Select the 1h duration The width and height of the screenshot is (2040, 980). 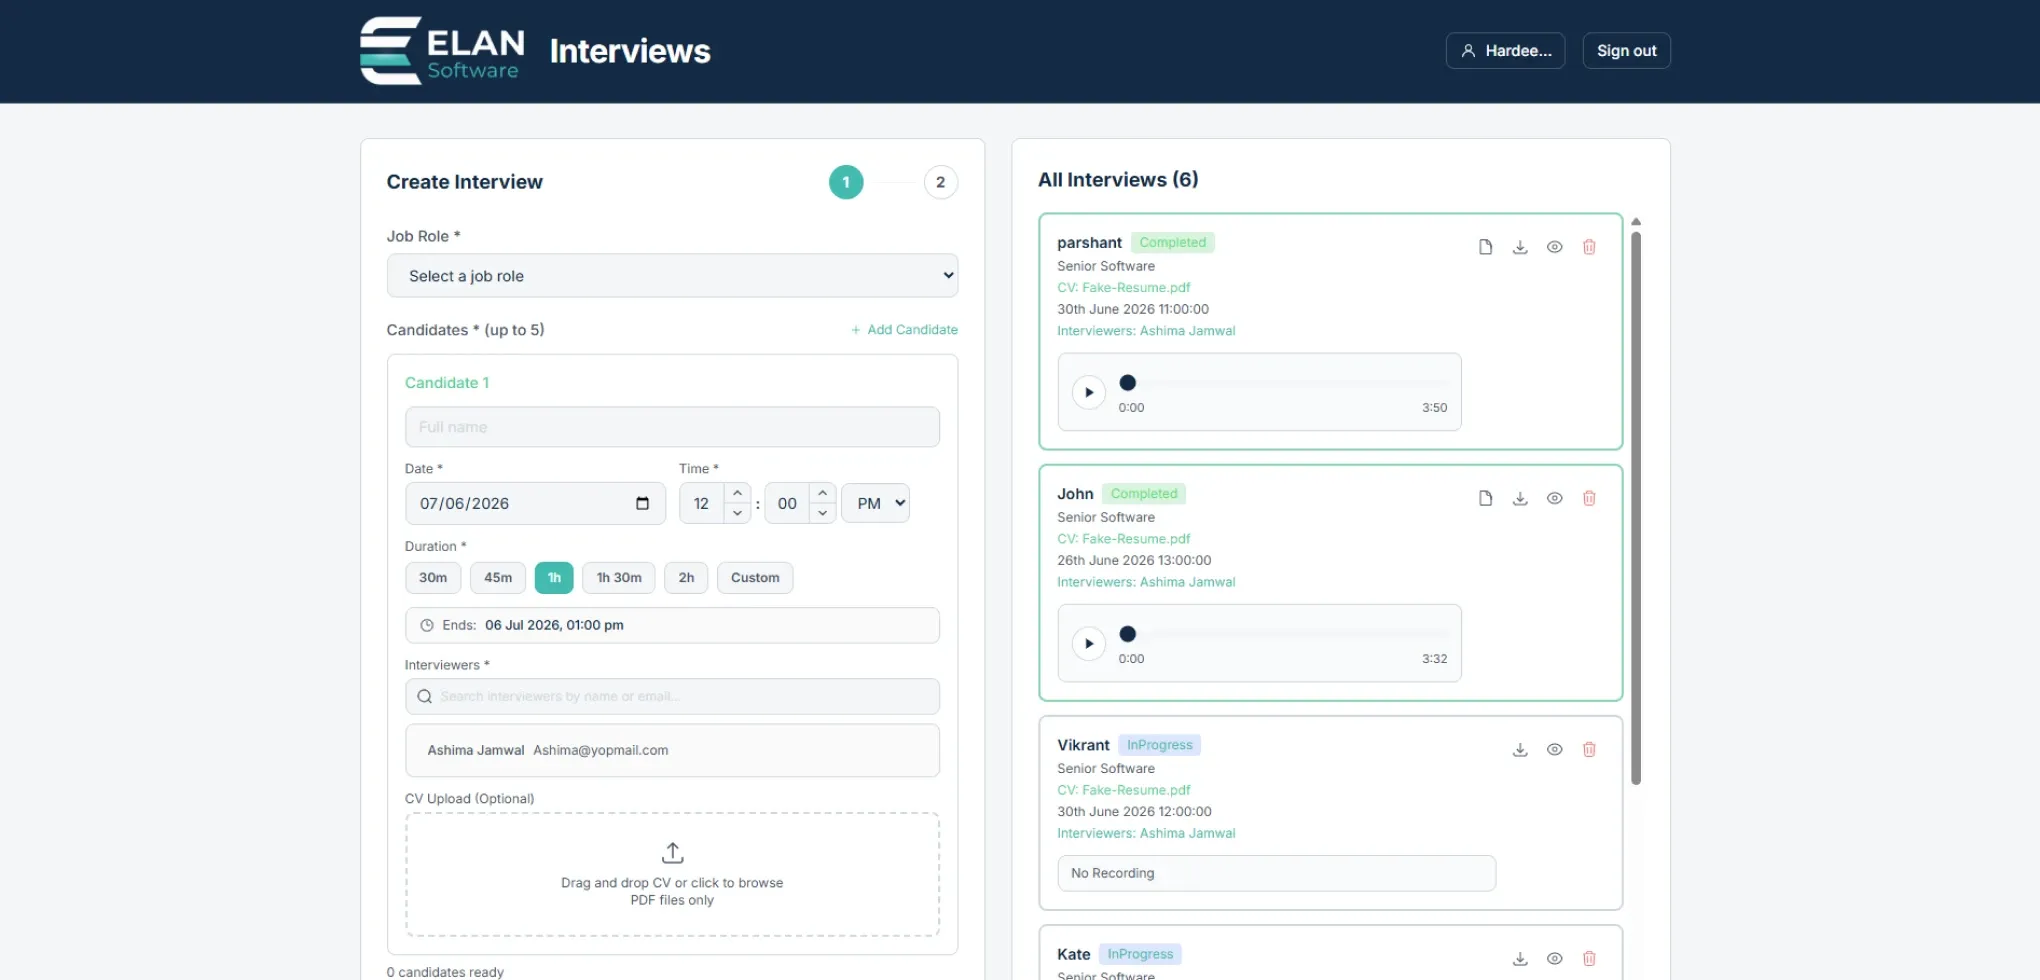tap(554, 577)
